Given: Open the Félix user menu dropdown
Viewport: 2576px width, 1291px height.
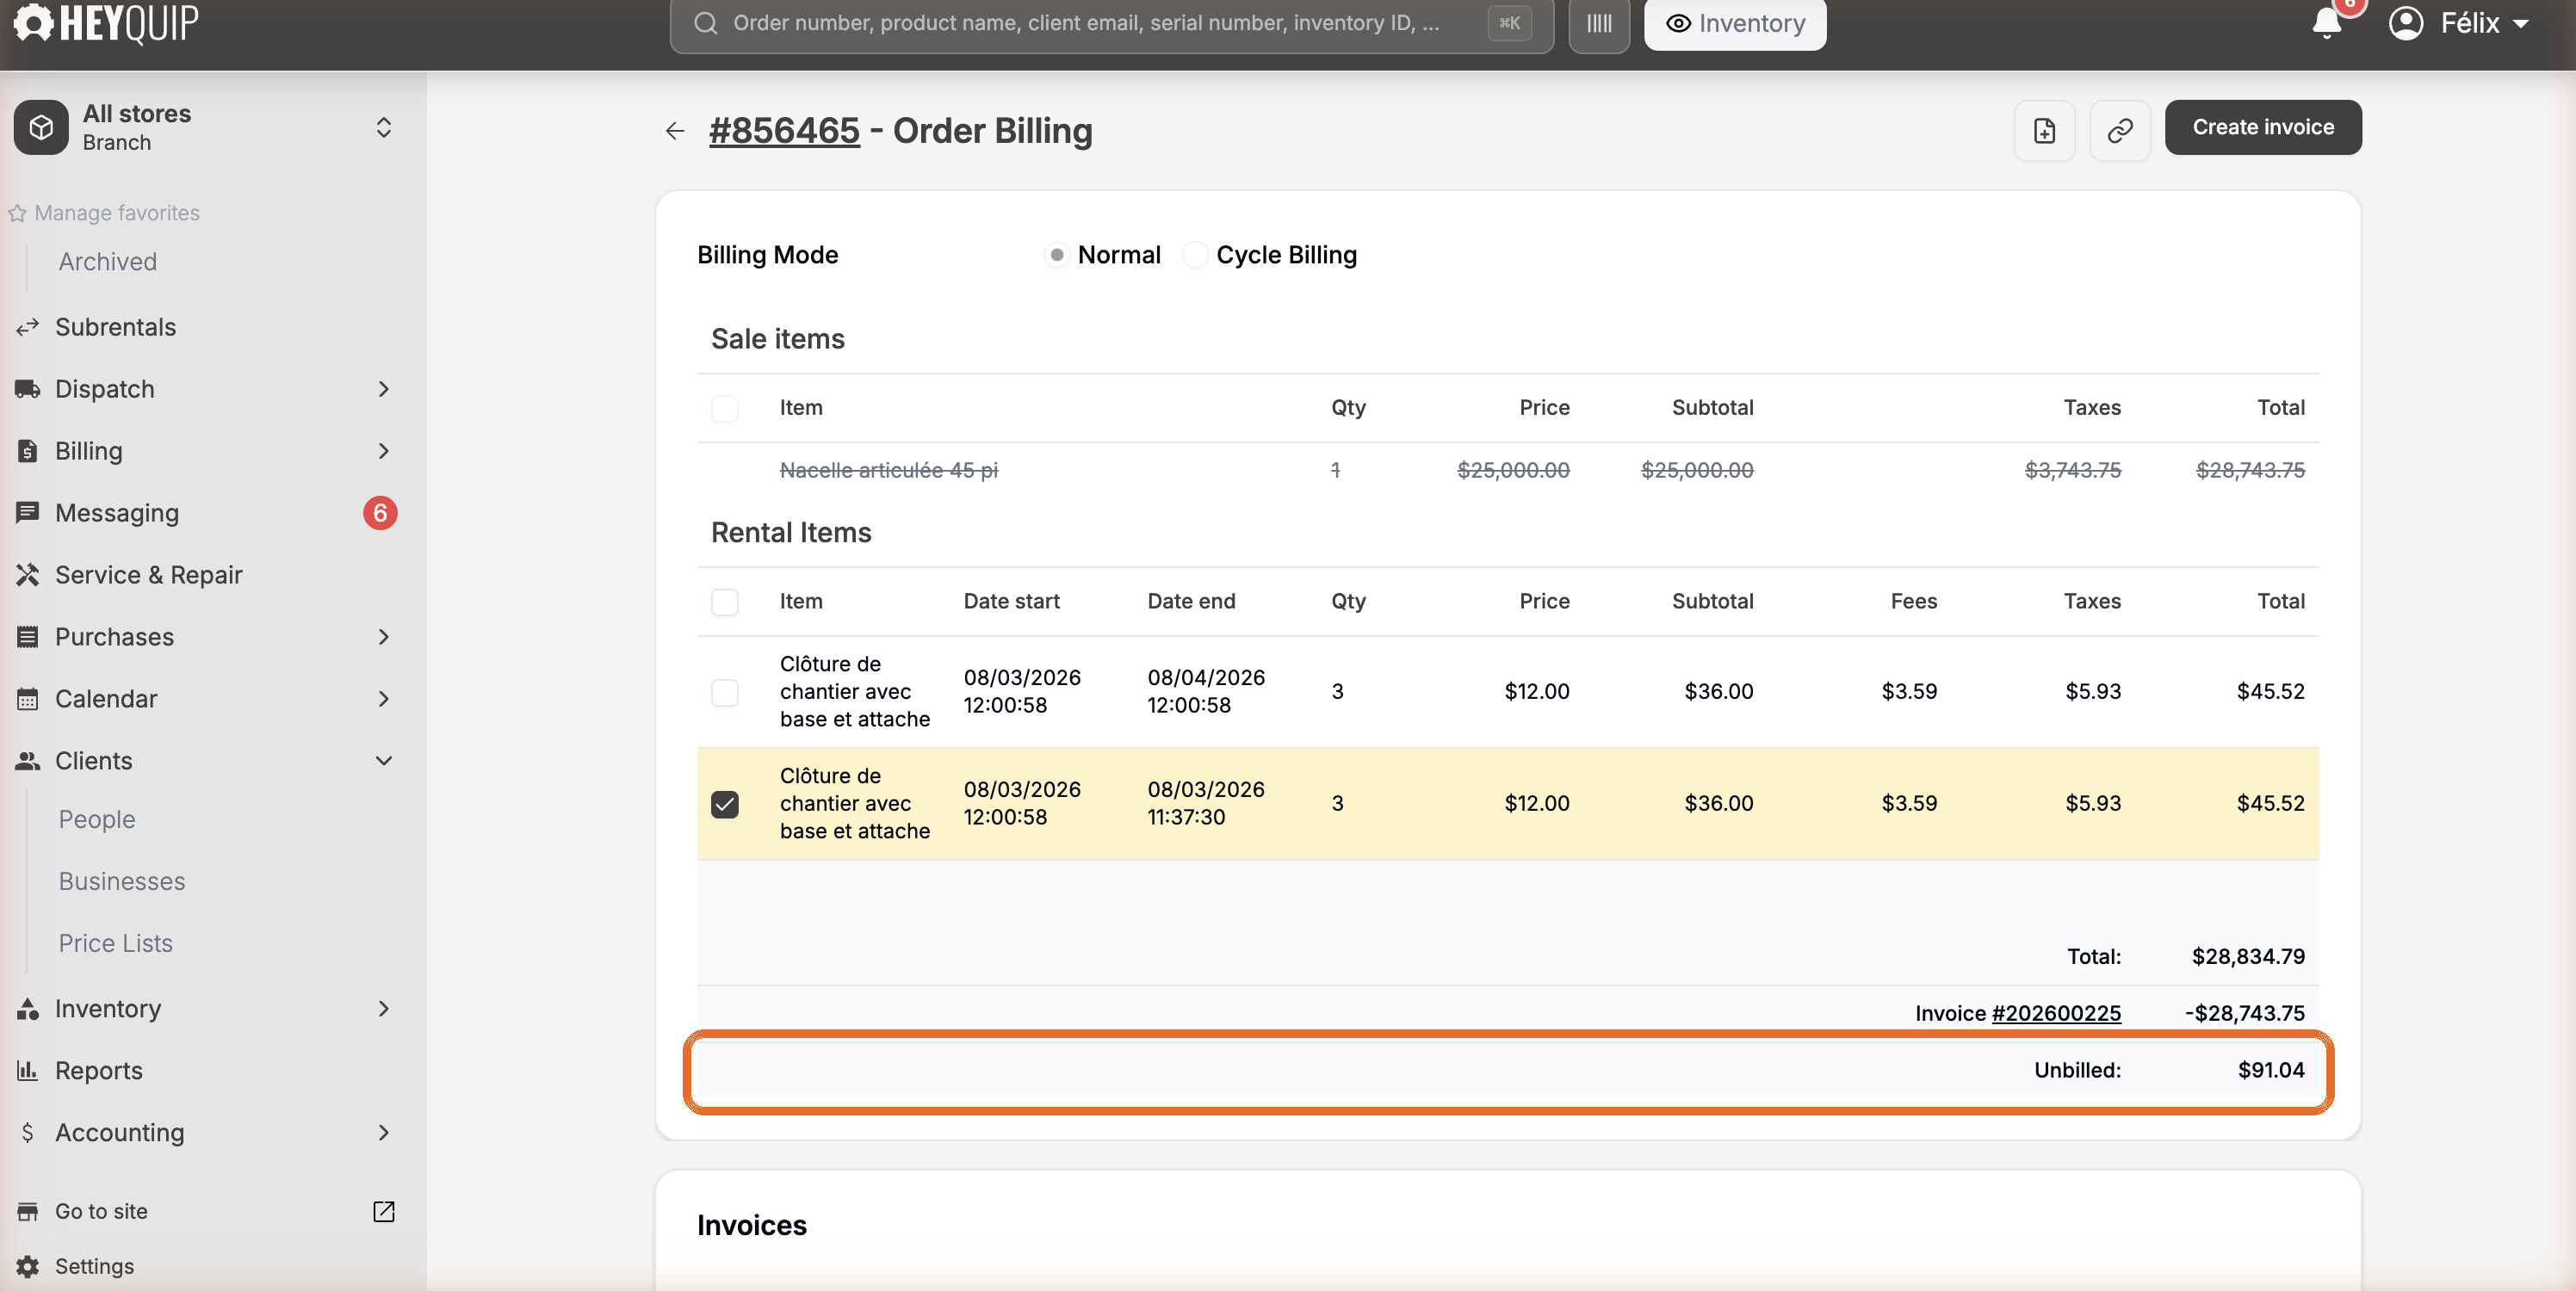Looking at the screenshot, I should (2461, 23).
